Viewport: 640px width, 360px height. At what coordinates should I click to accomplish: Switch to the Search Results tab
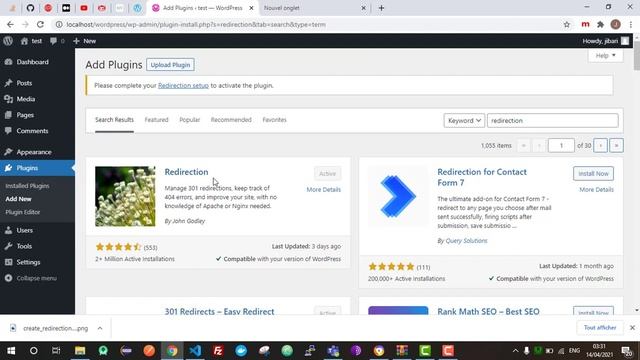pyautogui.click(x=114, y=120)
